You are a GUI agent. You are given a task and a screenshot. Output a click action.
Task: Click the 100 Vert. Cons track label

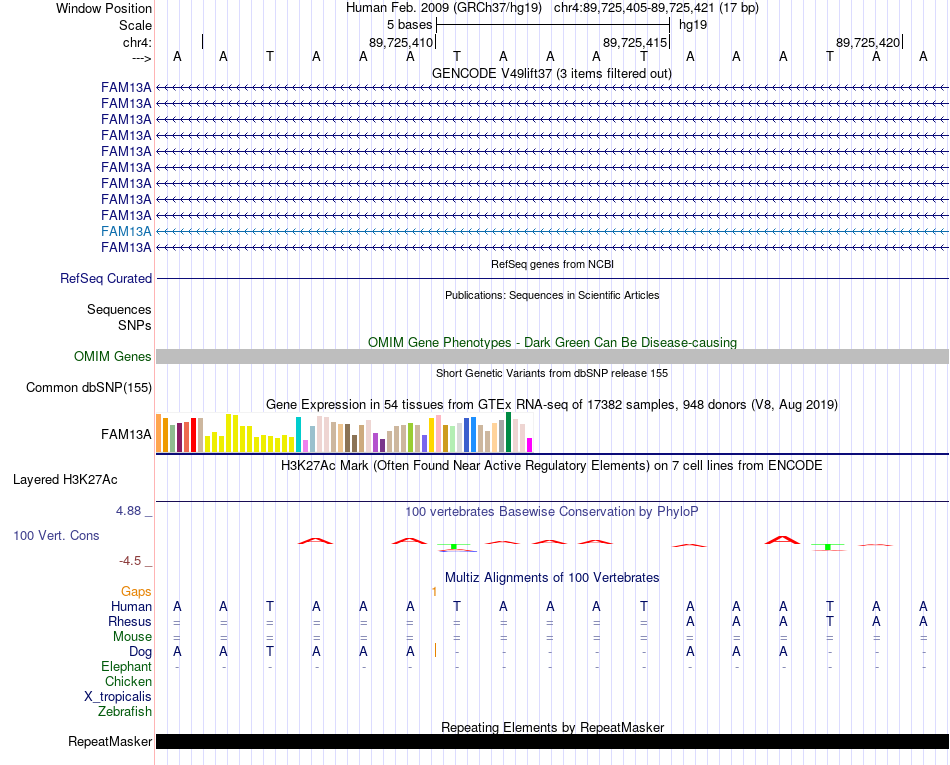[x=56, y=535]
